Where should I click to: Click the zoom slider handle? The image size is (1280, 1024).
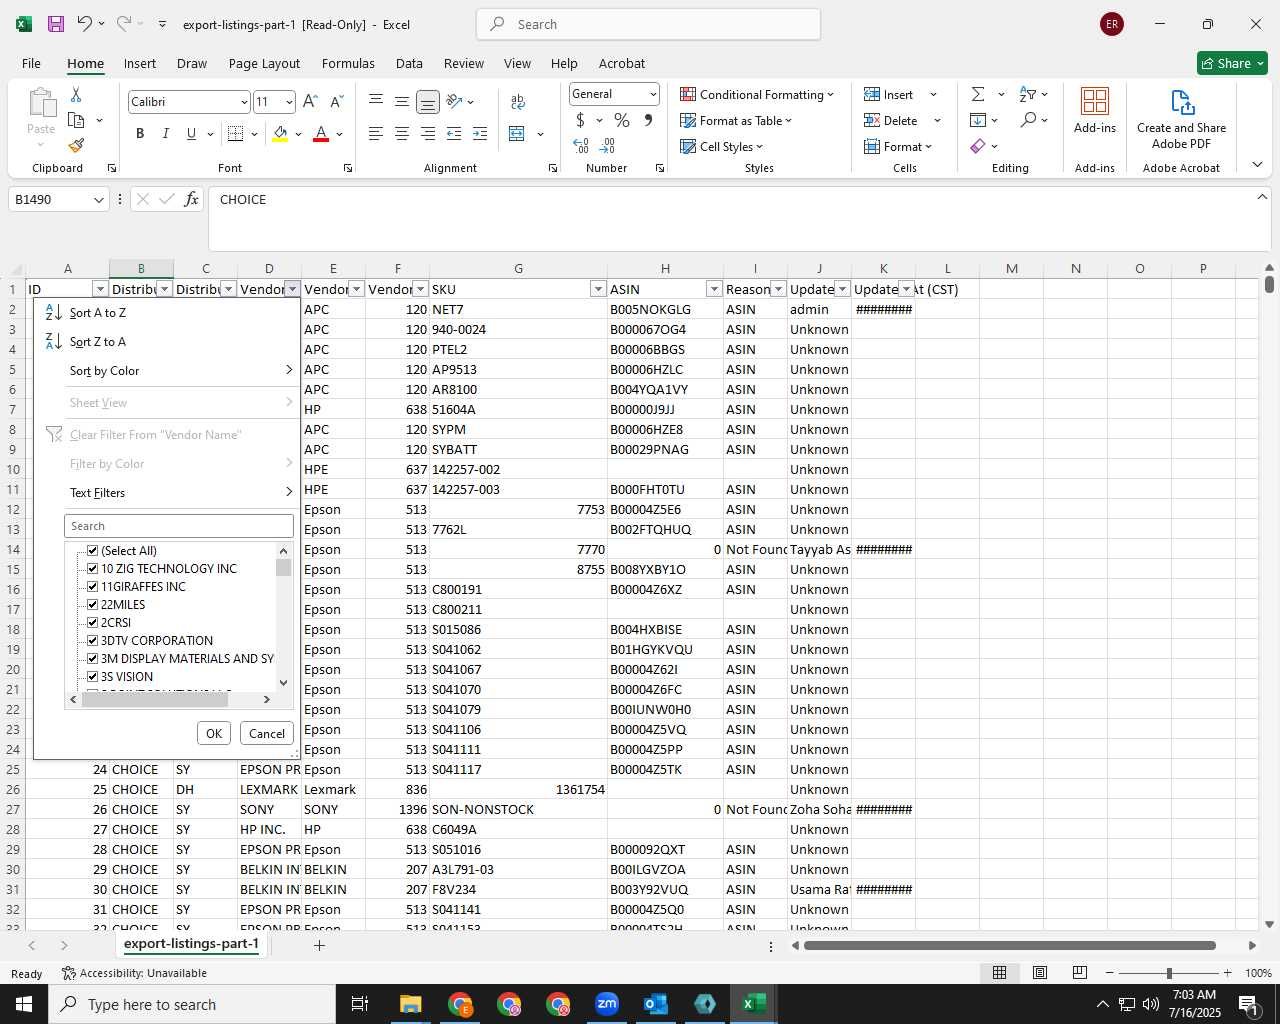pyautogui.click(x=1169, y=973)
